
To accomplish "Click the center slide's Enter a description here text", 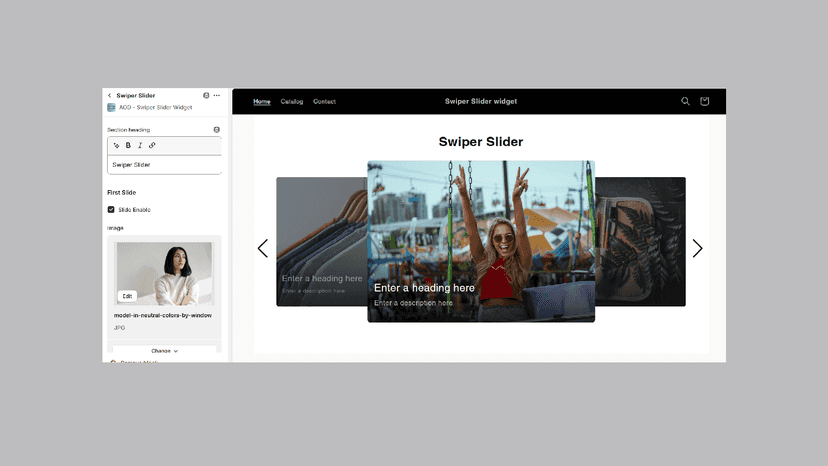I will point(413,303).
